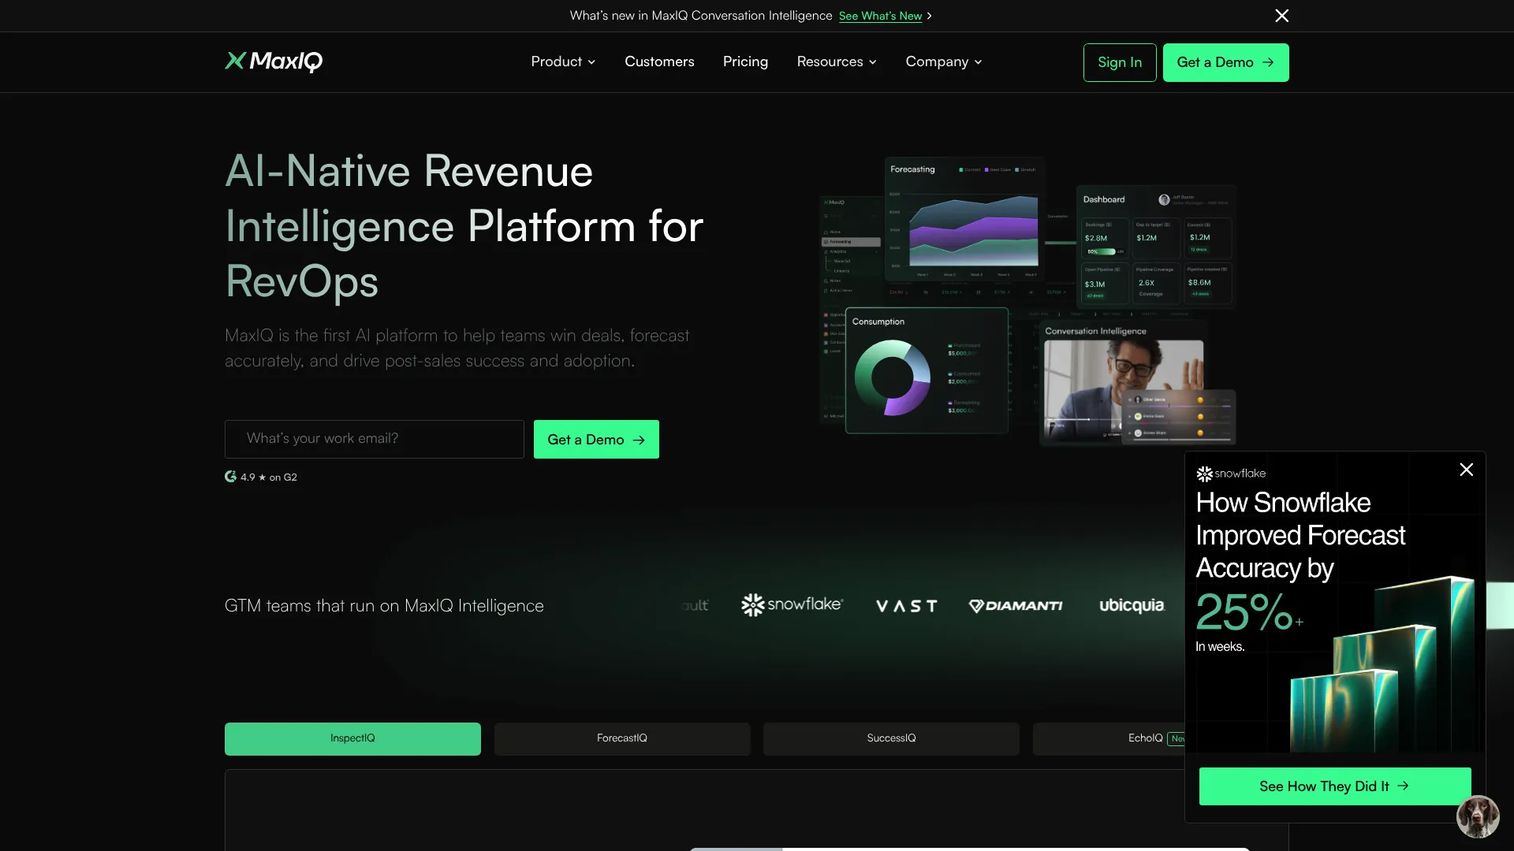The height and width of the screenshot is (851, 1514).
Task: Close the Snowflake case study popup
Action: 1466,470
